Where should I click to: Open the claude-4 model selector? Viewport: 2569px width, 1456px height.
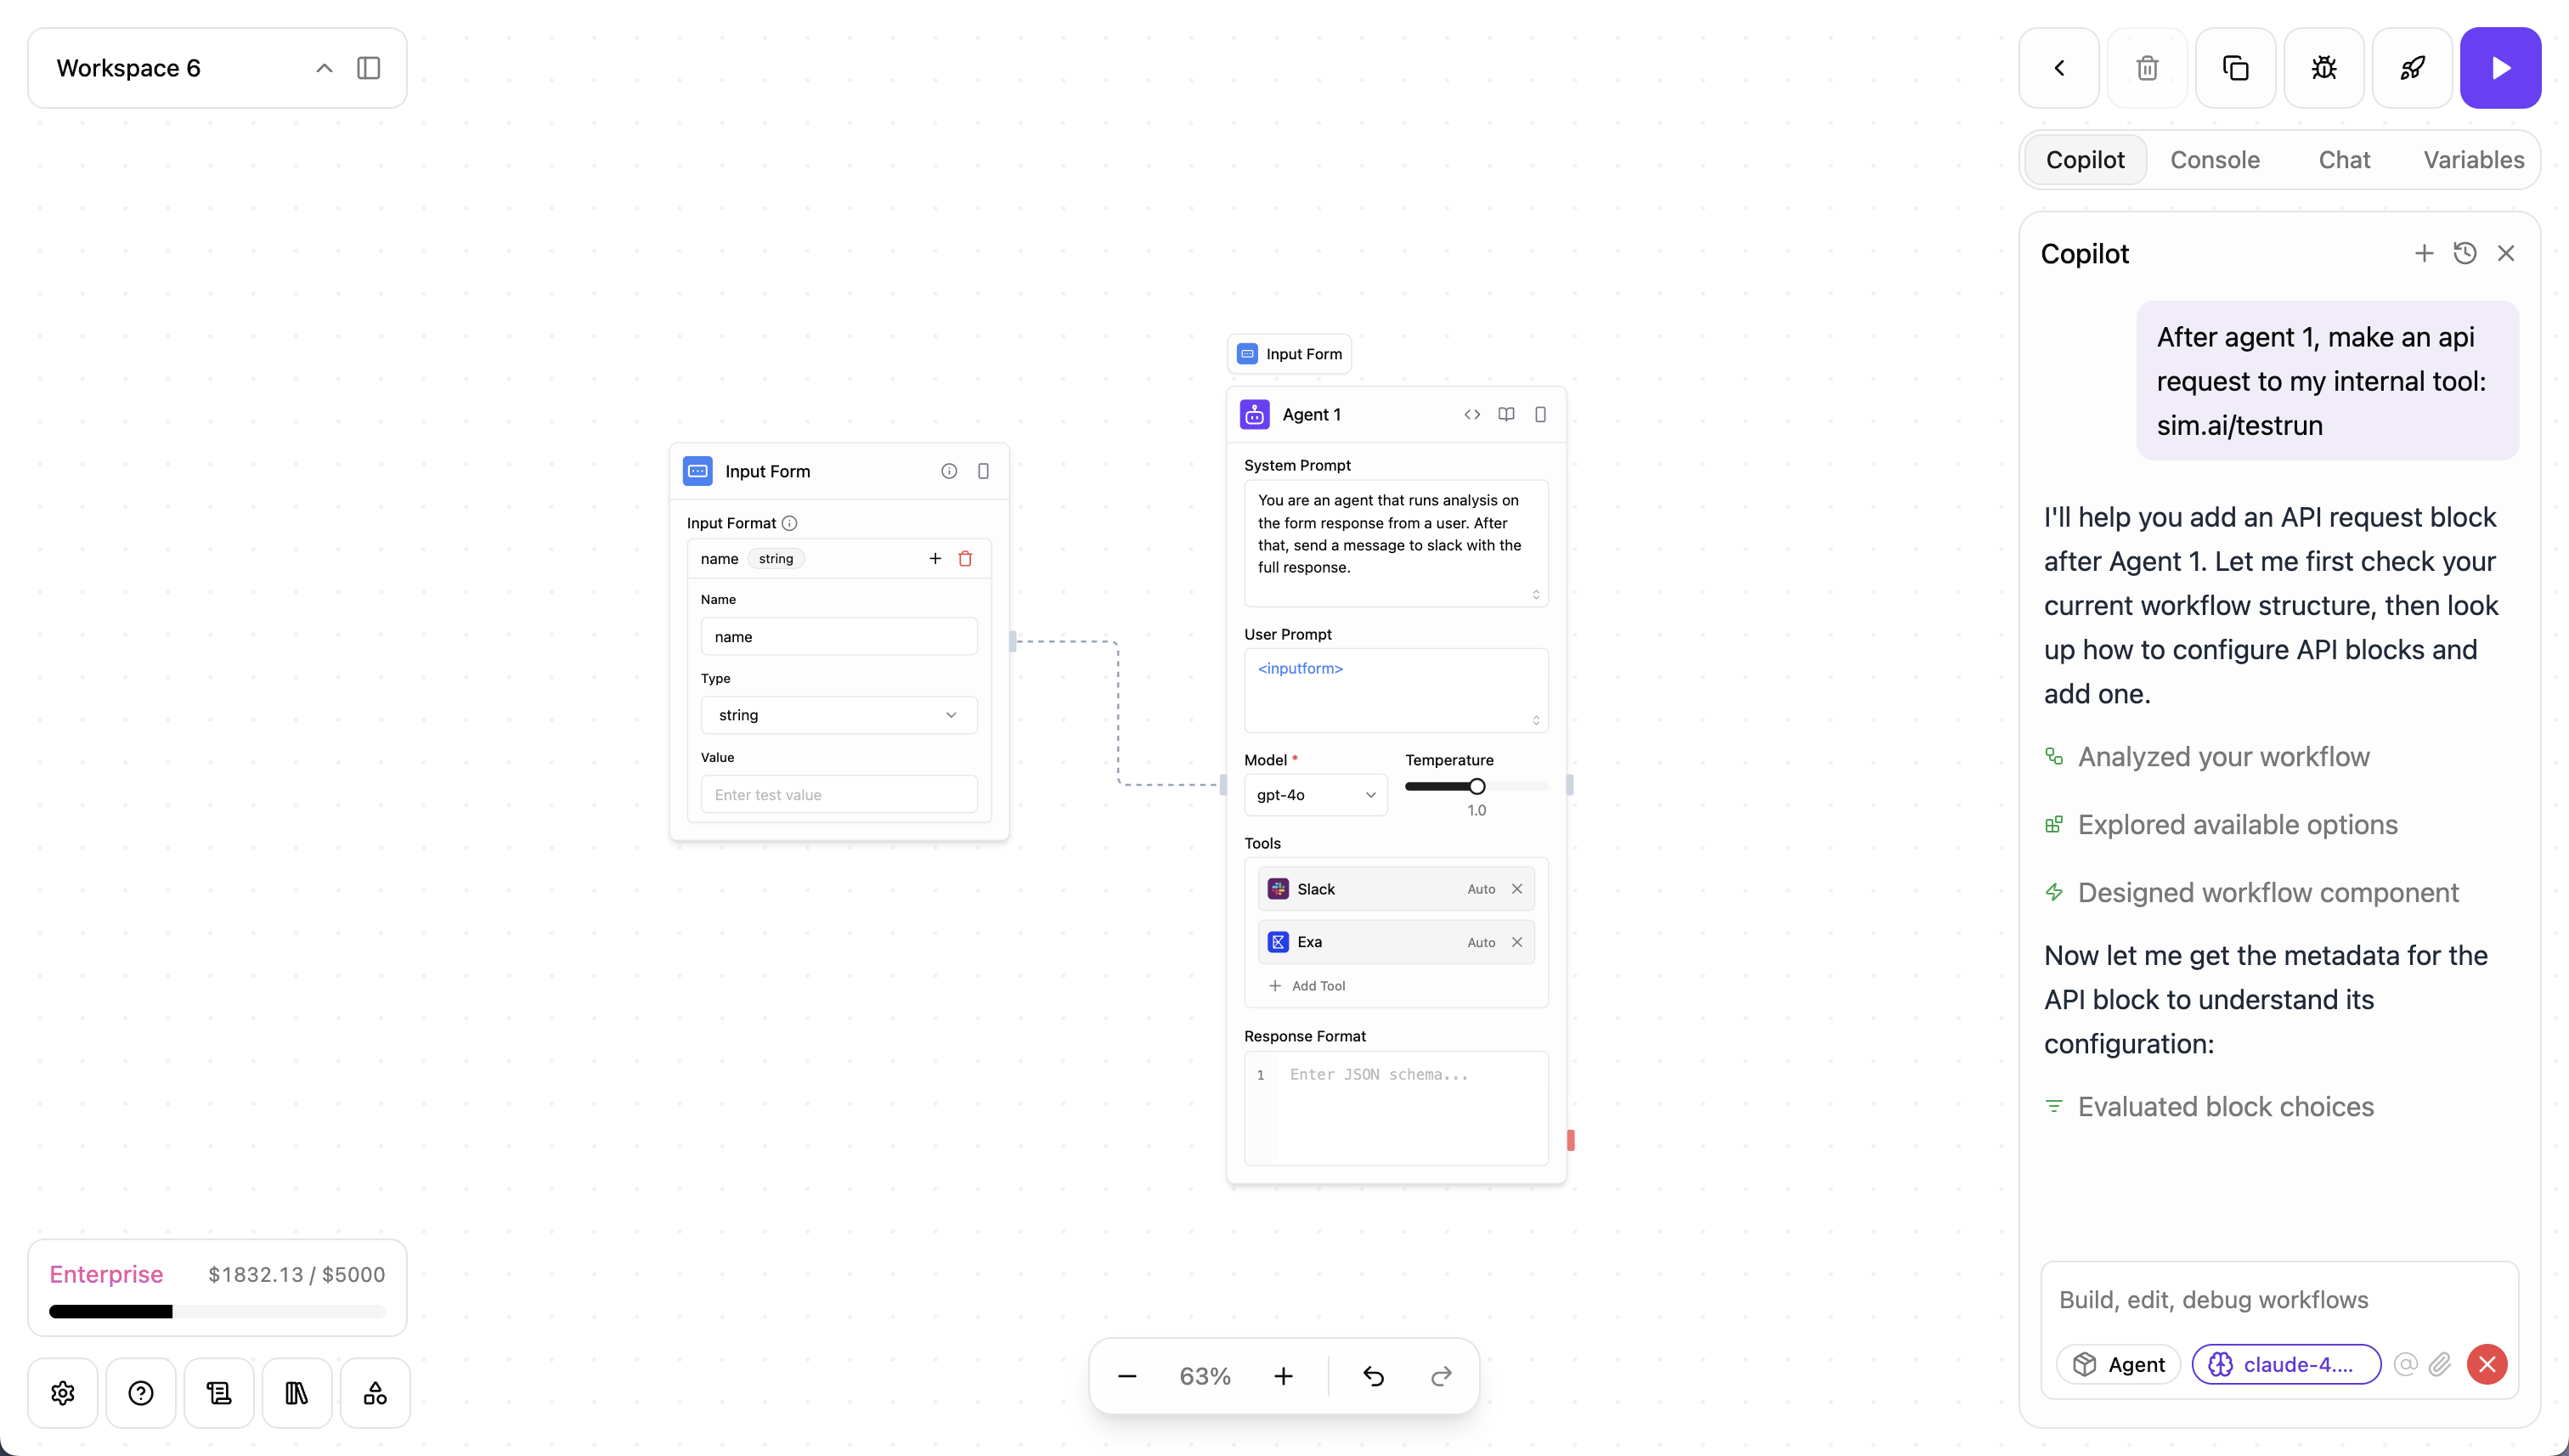2285,1364
